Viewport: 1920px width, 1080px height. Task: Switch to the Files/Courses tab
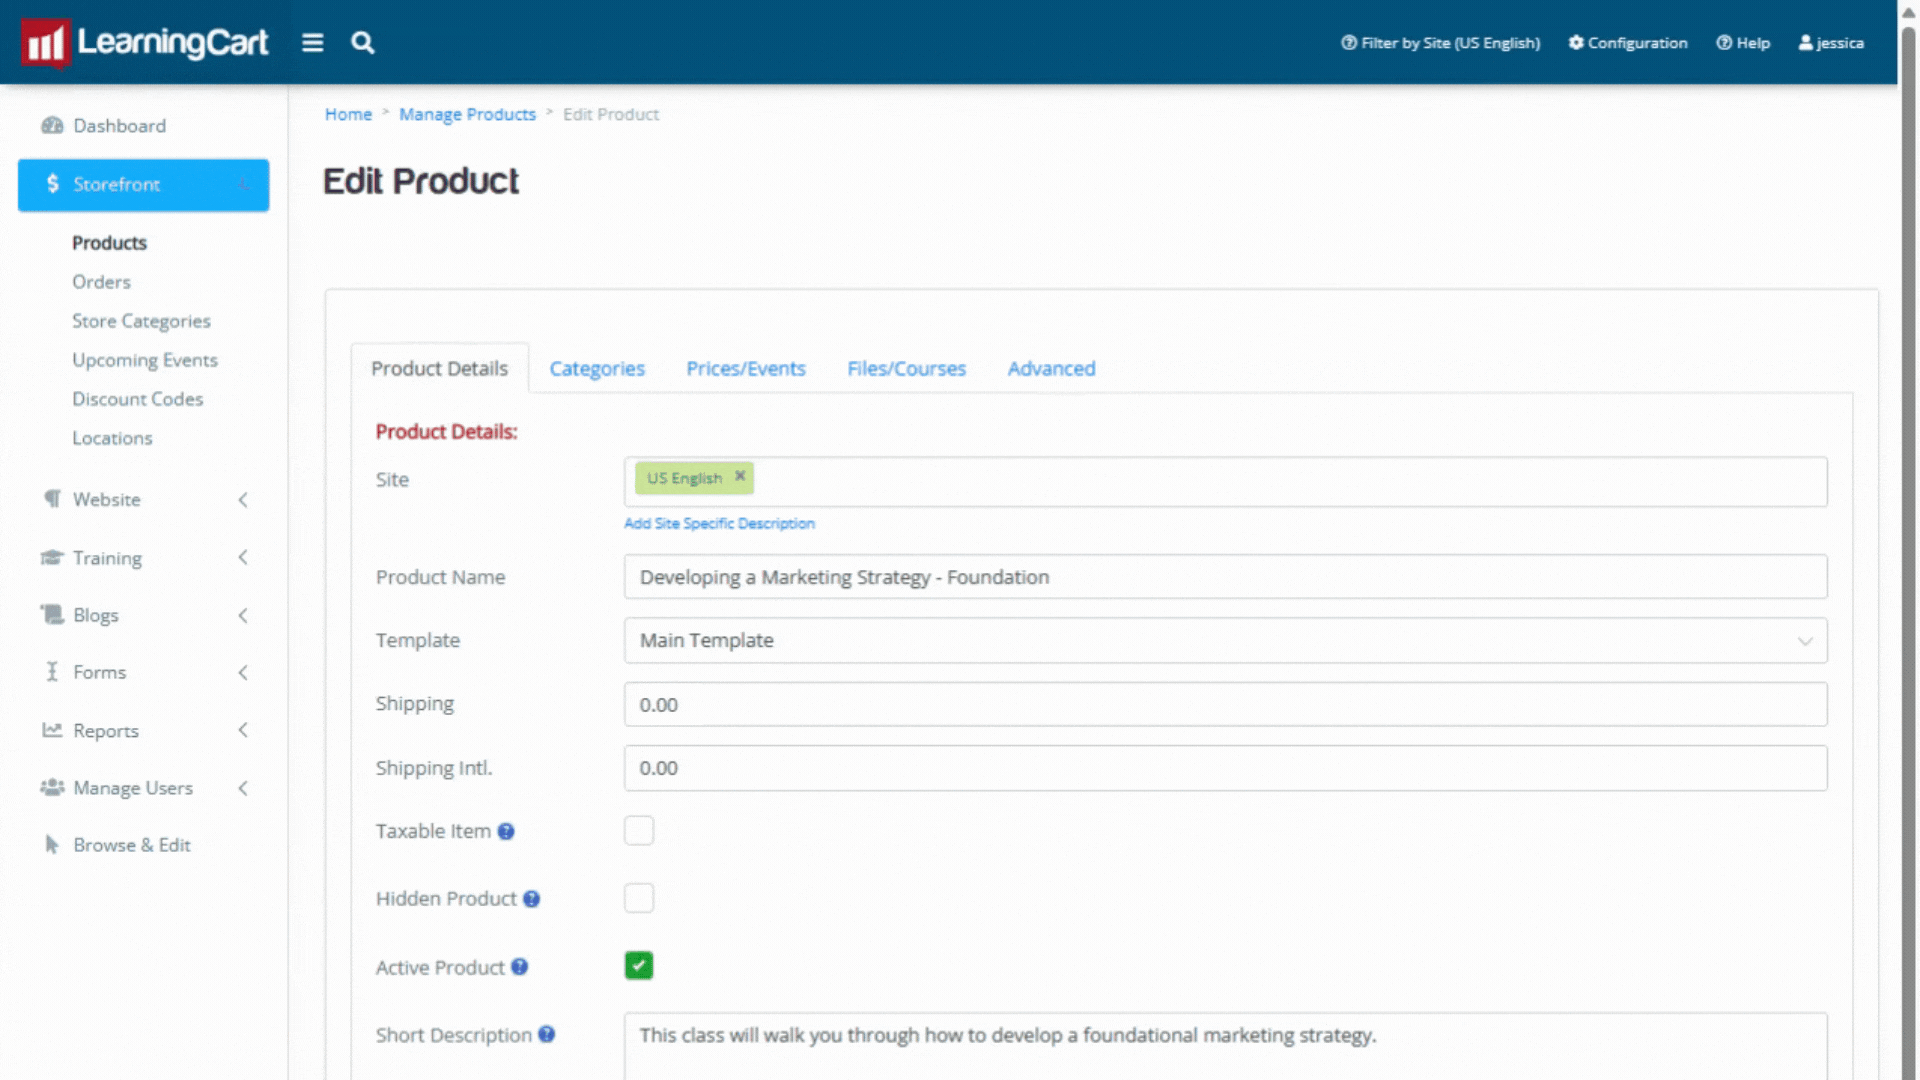(906, 369)
